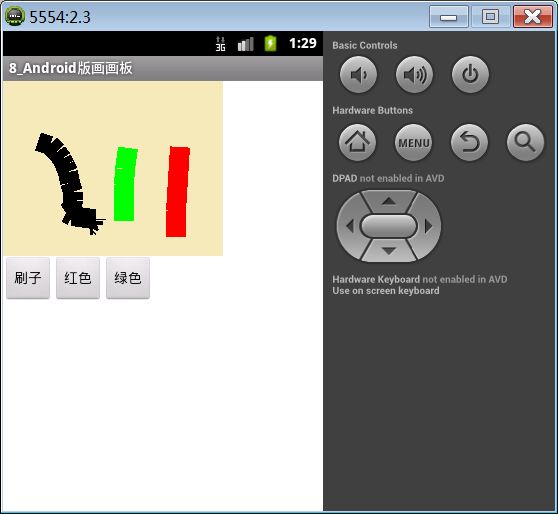558x514 pixels.
Task: Click the DPAD center button
Action: [x=389, y=226]
